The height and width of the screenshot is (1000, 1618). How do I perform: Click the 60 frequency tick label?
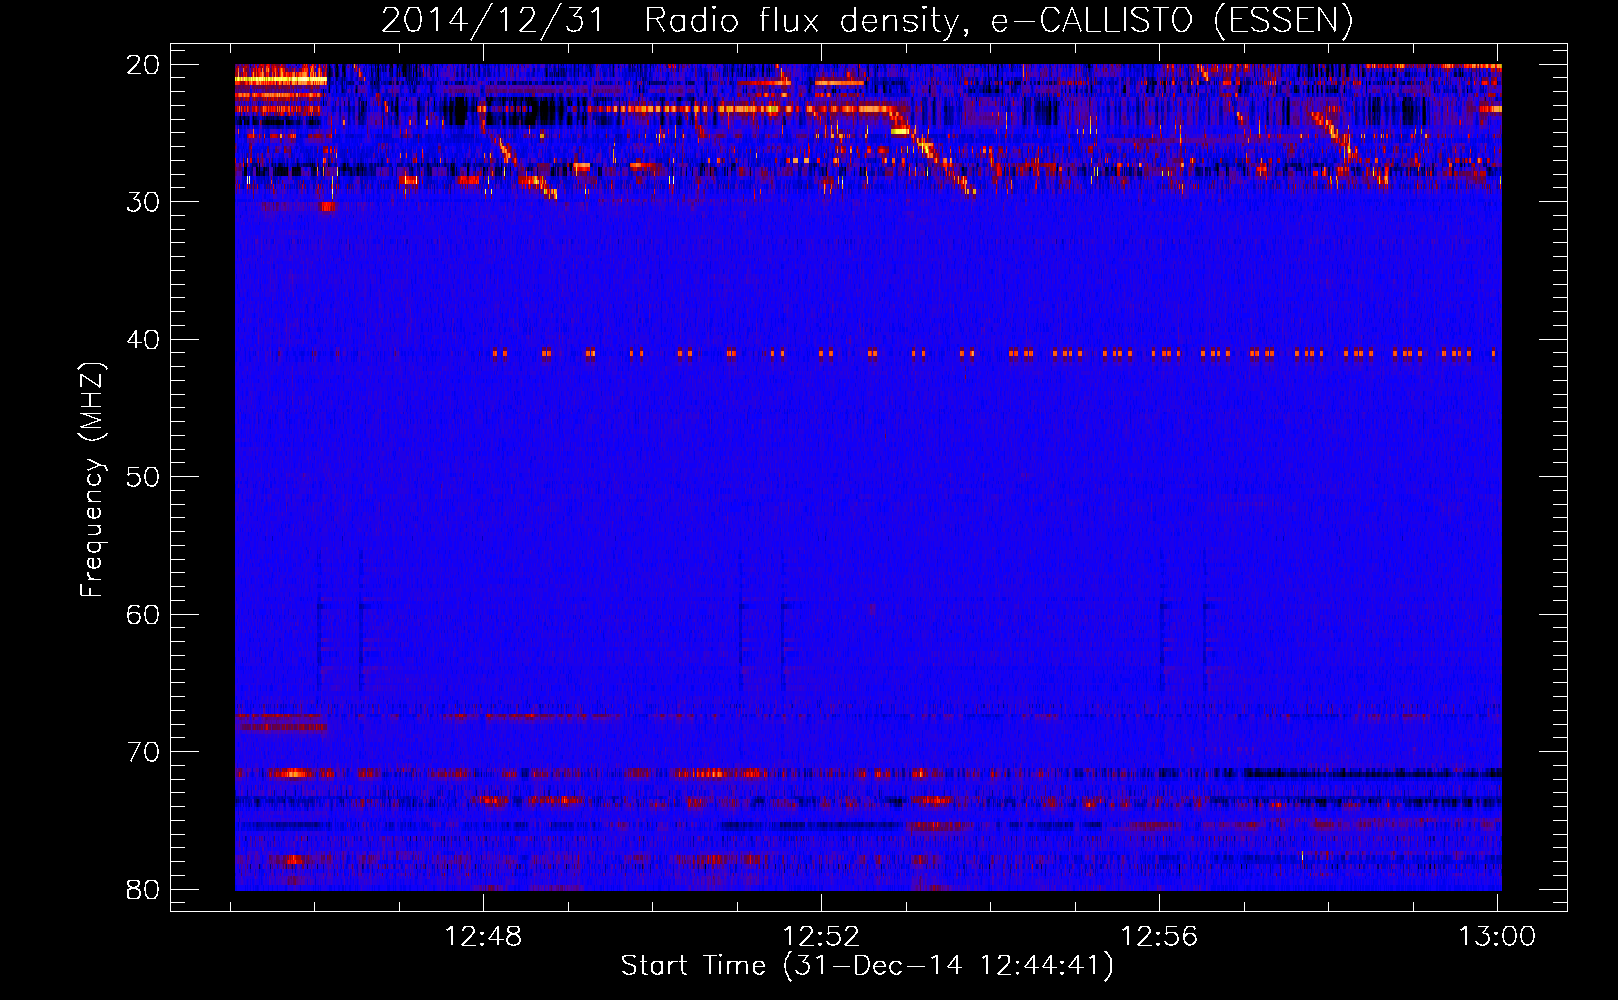144,615
